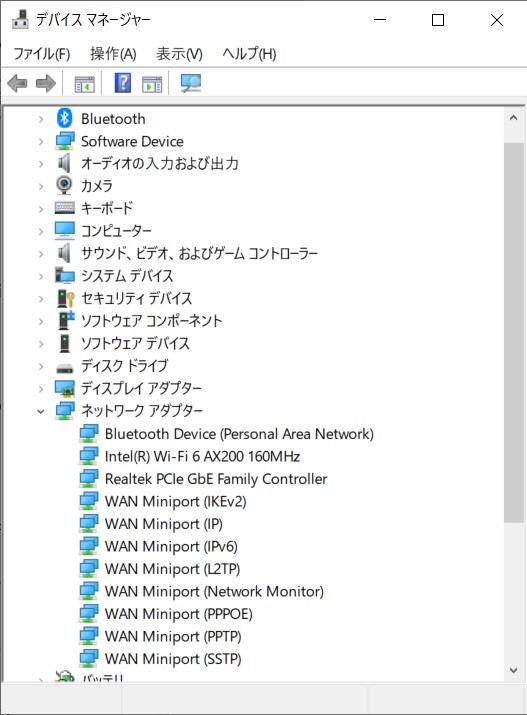The width and height of the screenshot is (527, 715).
Task: Select WAN Miniport (PPTP)
Action: coord(173,636)
